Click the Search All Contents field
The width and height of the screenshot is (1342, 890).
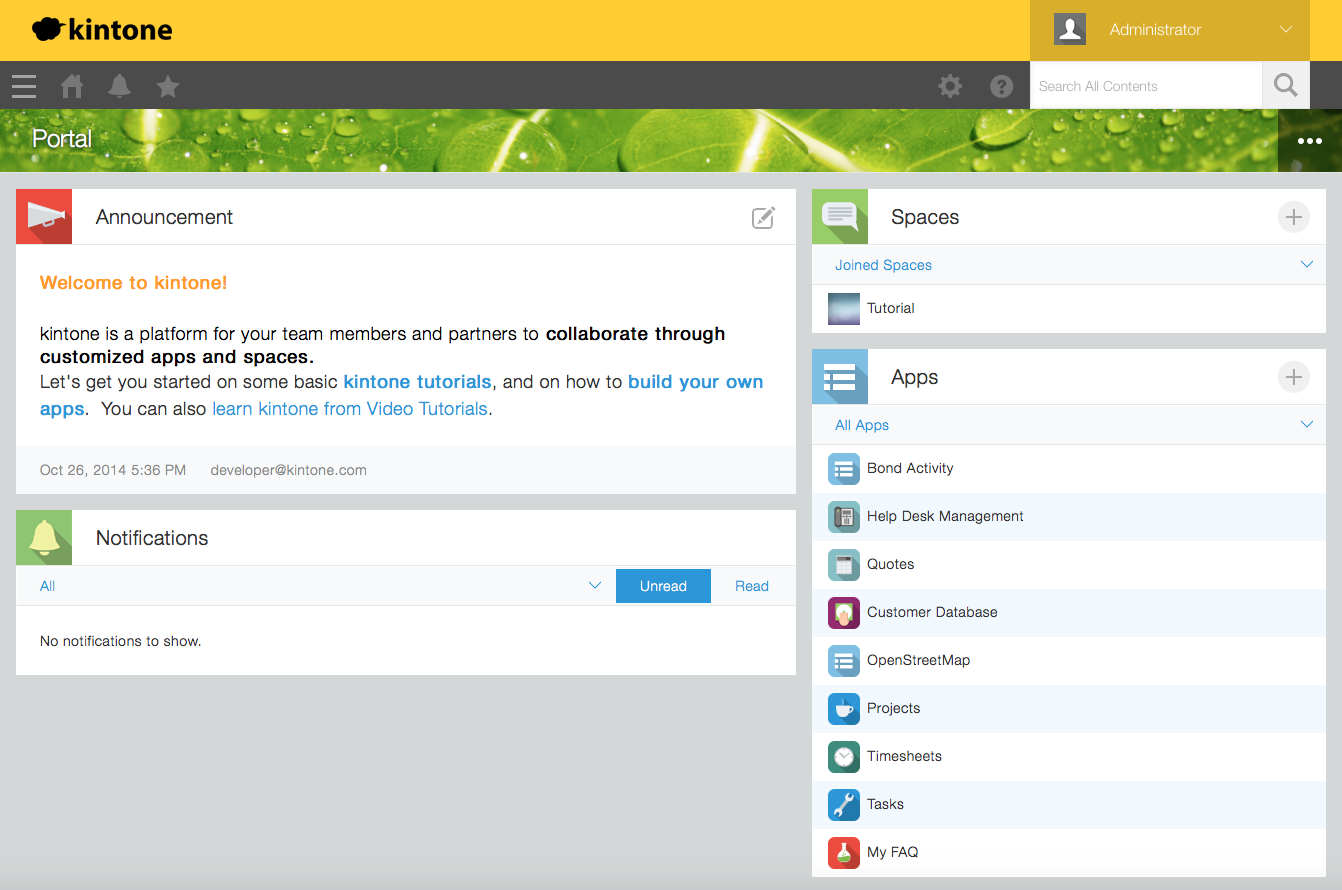coord(1146,86)
